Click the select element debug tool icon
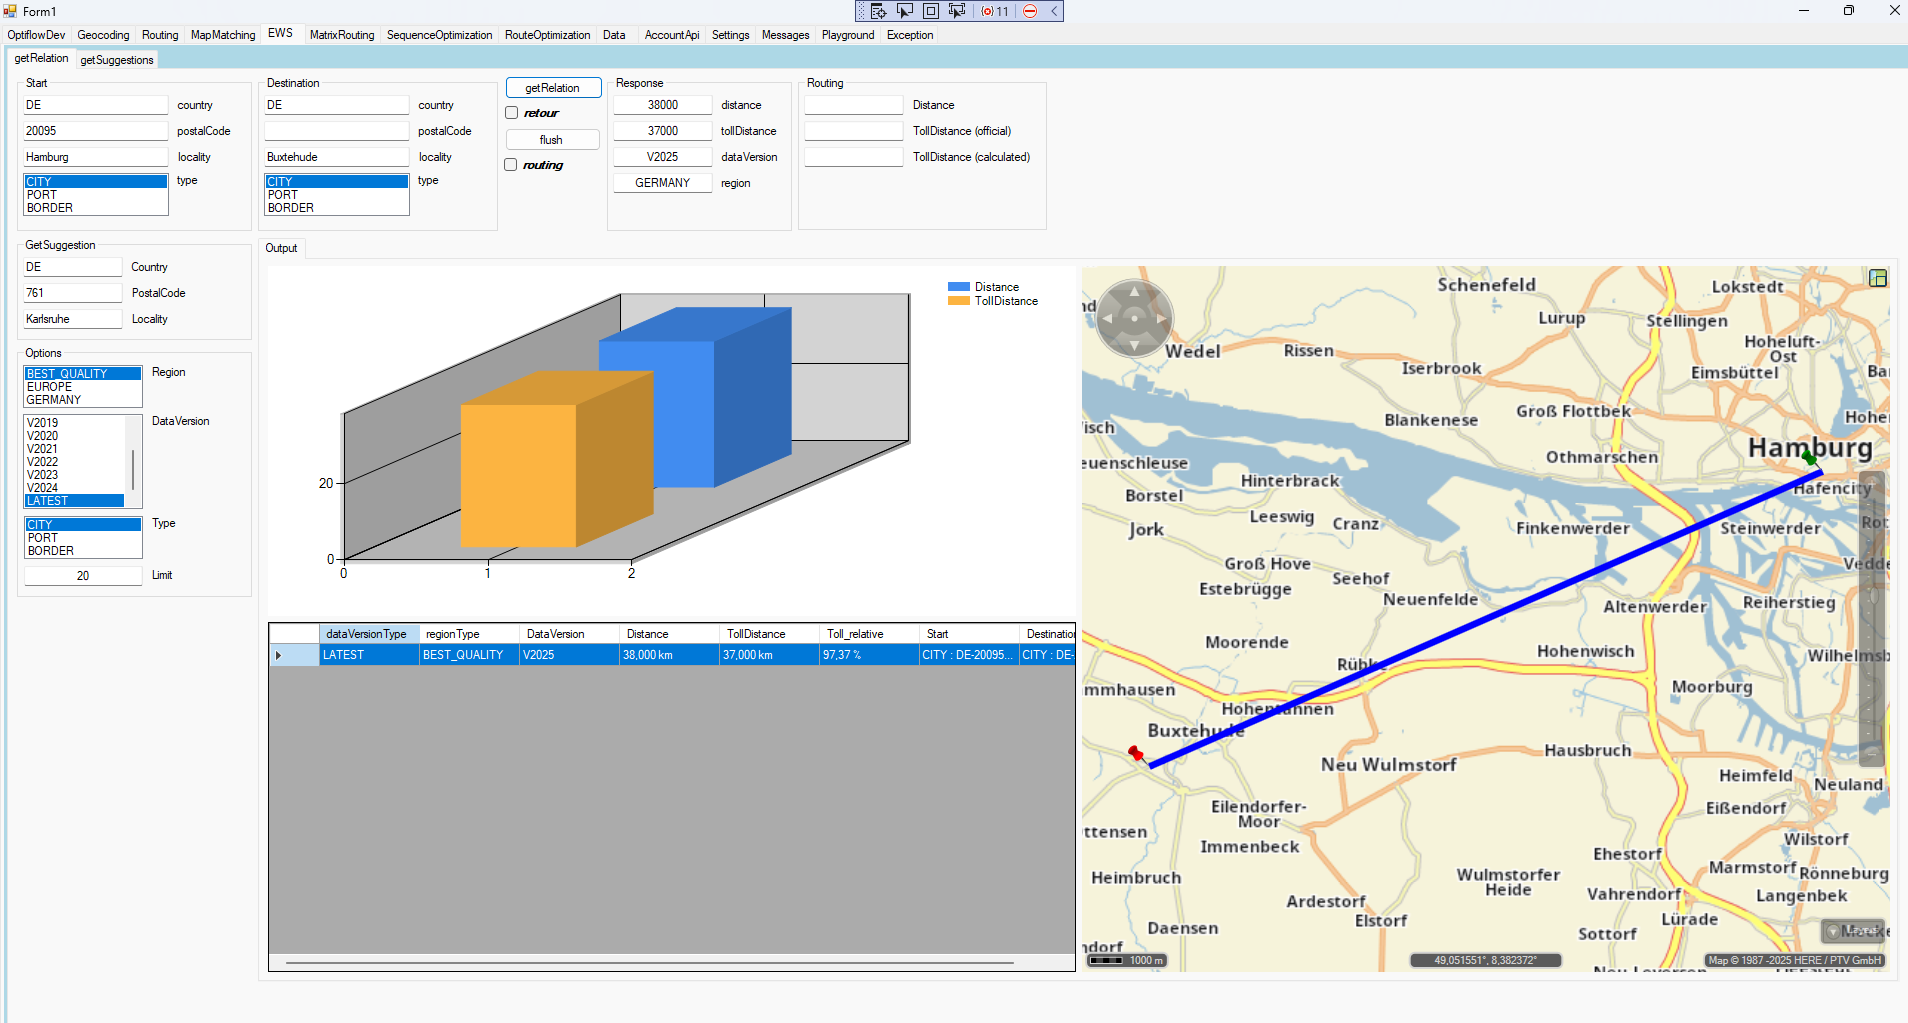Image resolution: width=1908 pixels, height=1023 pixels. coord(904,11)
